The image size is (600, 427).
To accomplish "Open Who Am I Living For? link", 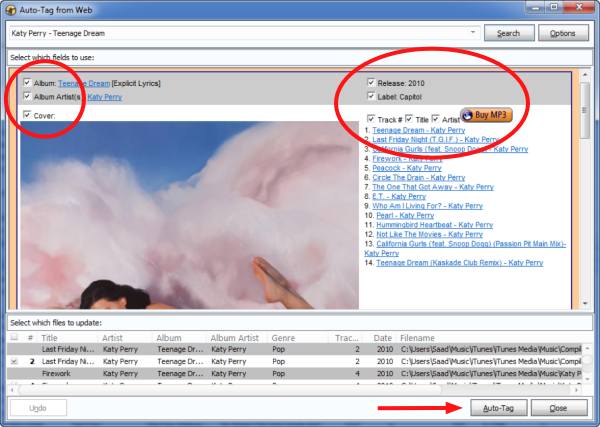I will (x=427, y=206).
